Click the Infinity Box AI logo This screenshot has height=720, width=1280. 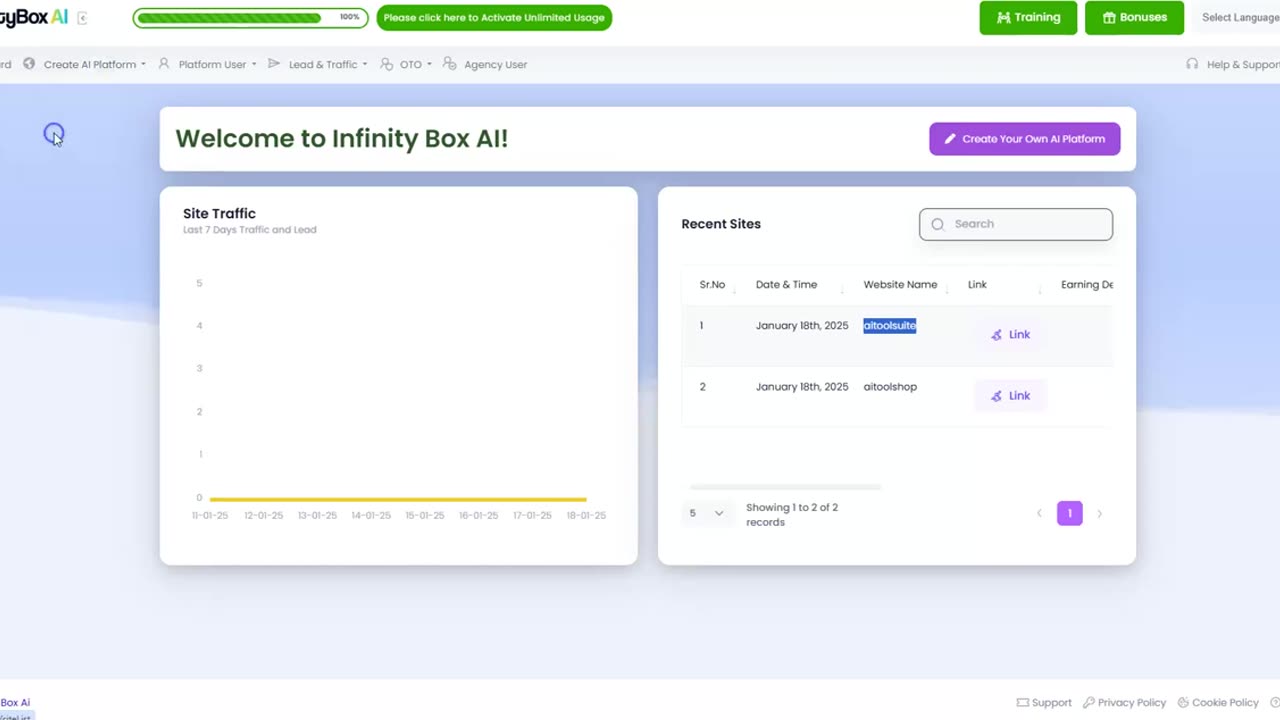34,17
